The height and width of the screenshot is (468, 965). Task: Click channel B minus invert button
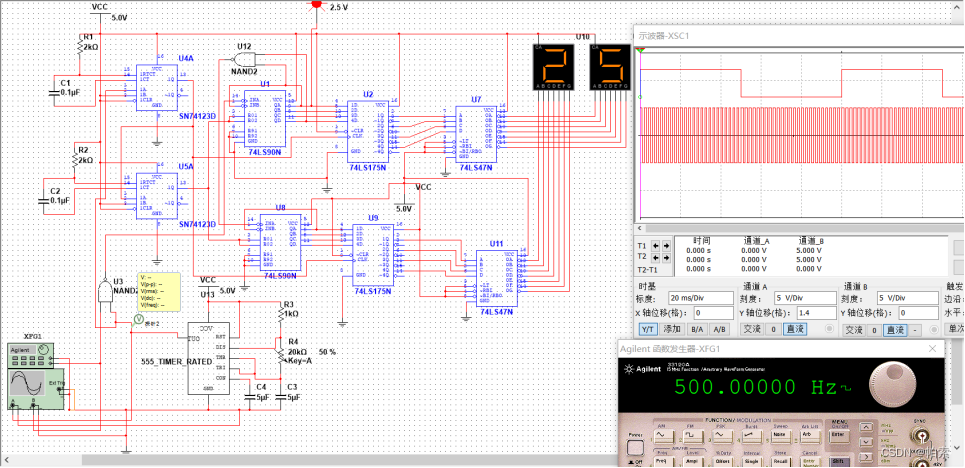click(x=915, y=330)
